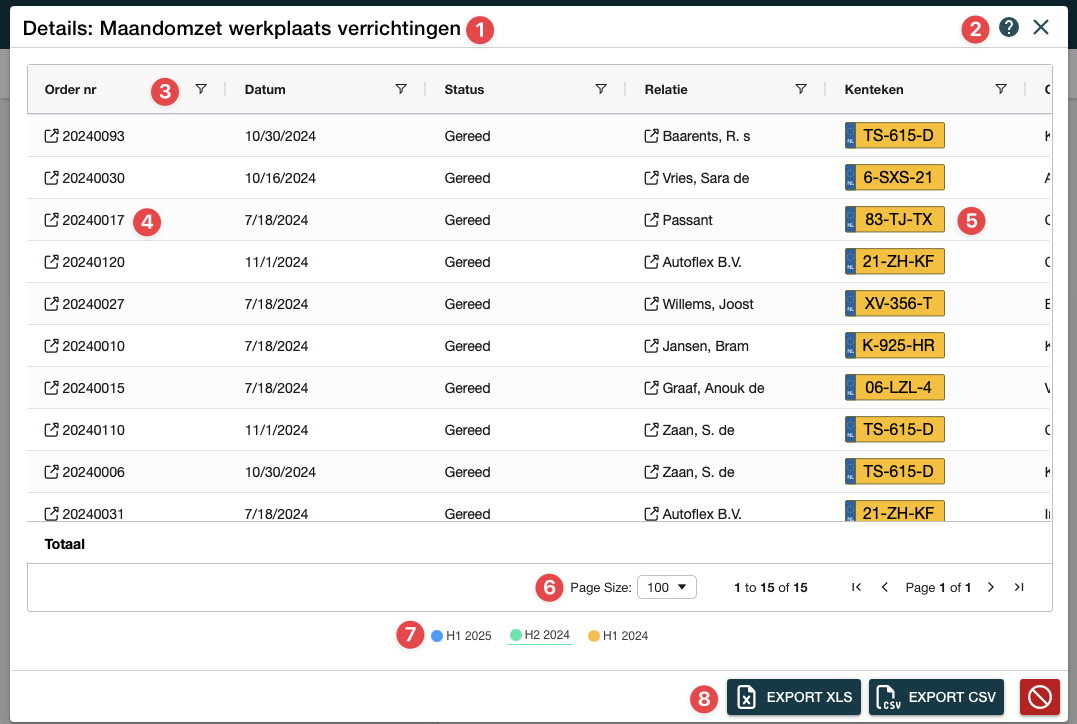
Task: Toggle the H1 2025 legend series
Action: [x=462, y=636]
